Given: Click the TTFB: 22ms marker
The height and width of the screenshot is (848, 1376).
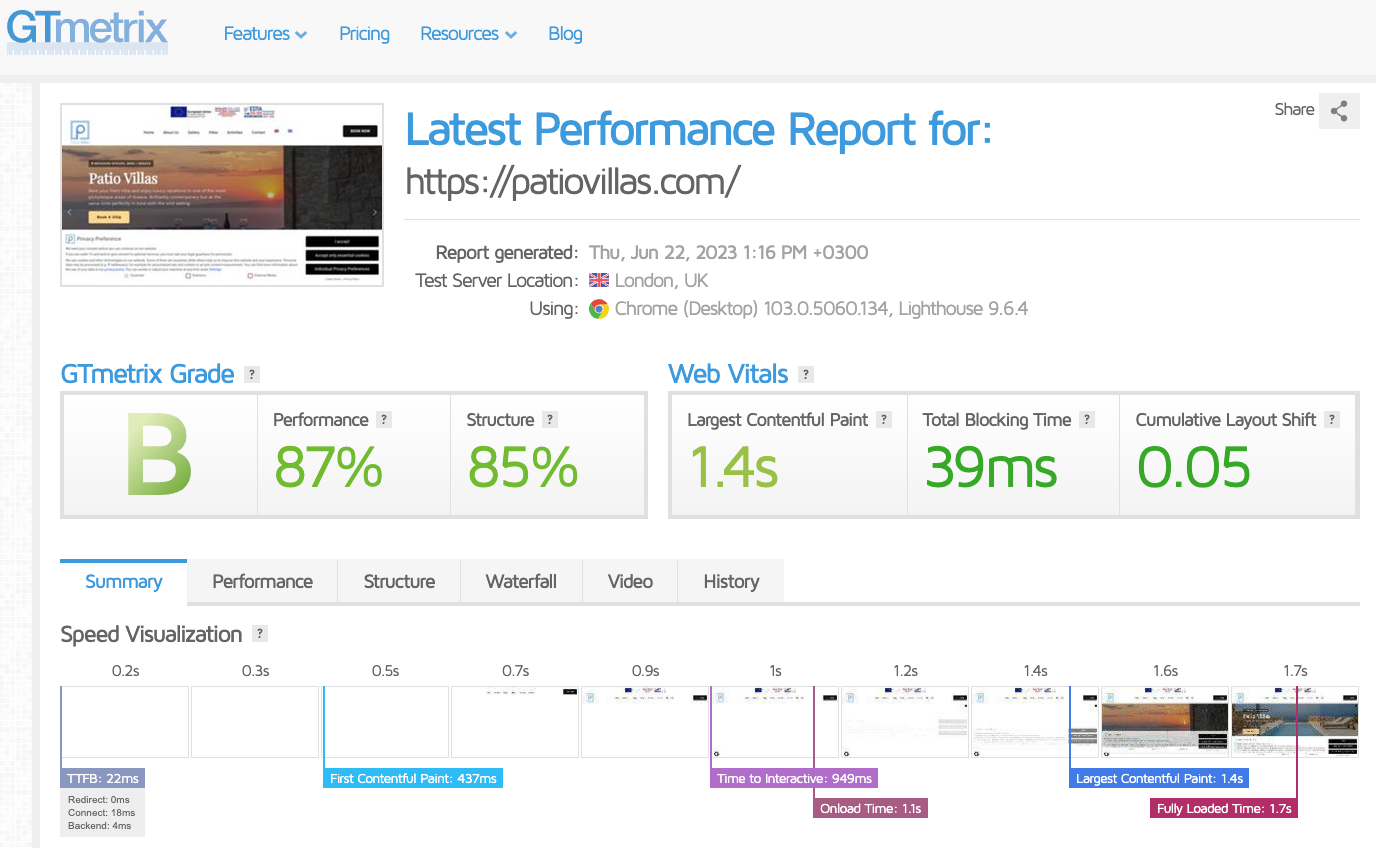Looking at the screenshot, I should [x=103, y=779].
